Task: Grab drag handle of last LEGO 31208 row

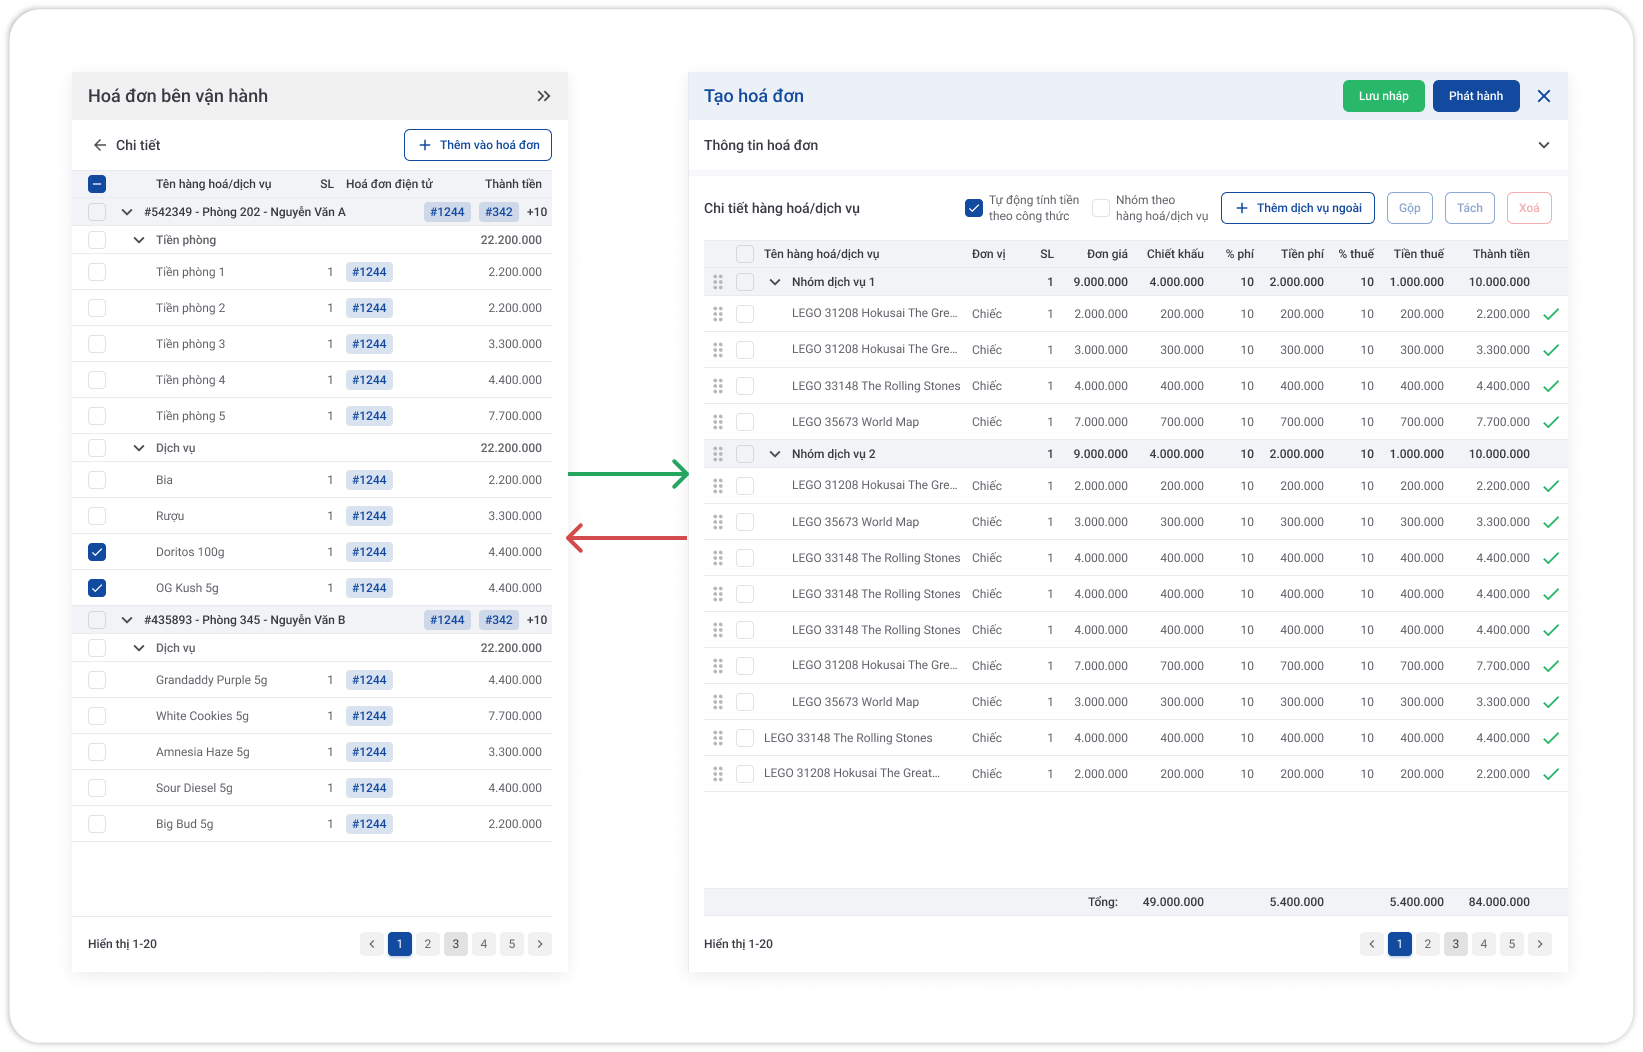Action: 718,774
